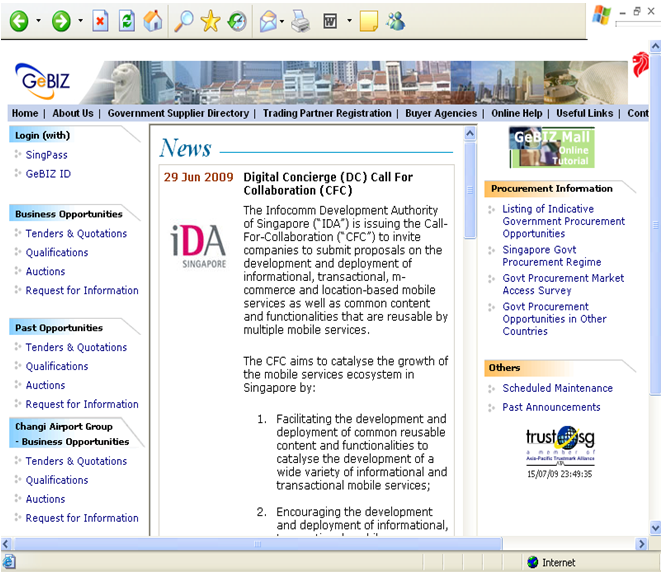
Task: Open Request for Information under Changi Airport Group
Action: [x=82, y=518]
